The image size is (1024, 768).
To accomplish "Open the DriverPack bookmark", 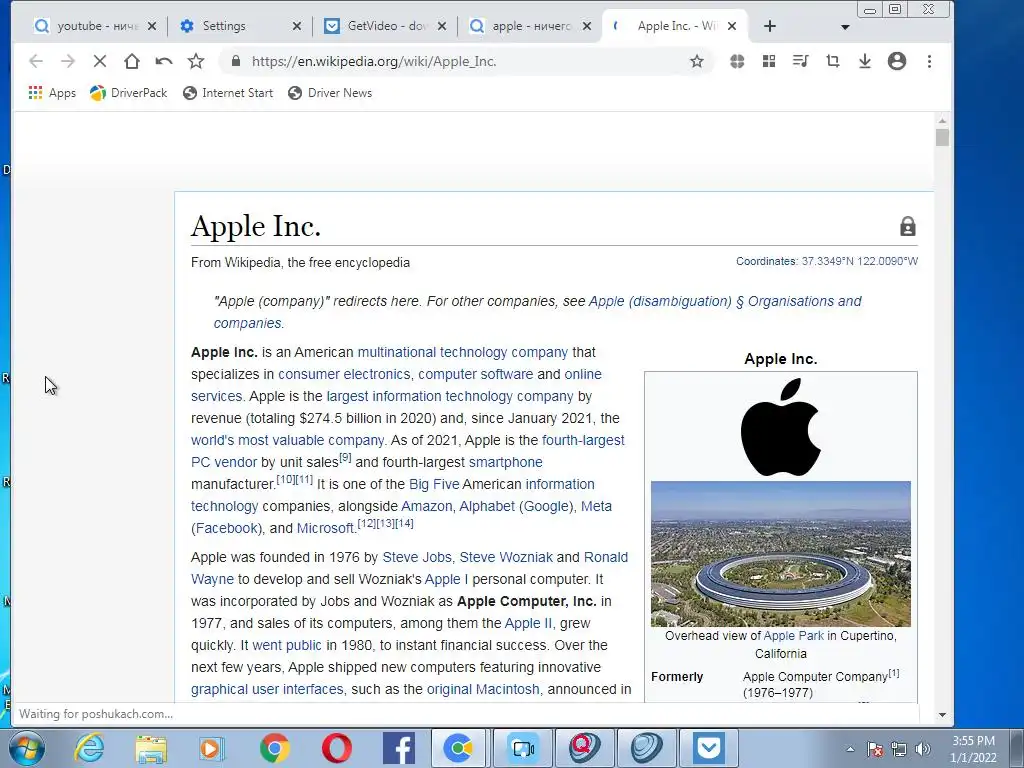I will [x=129, y=93].
